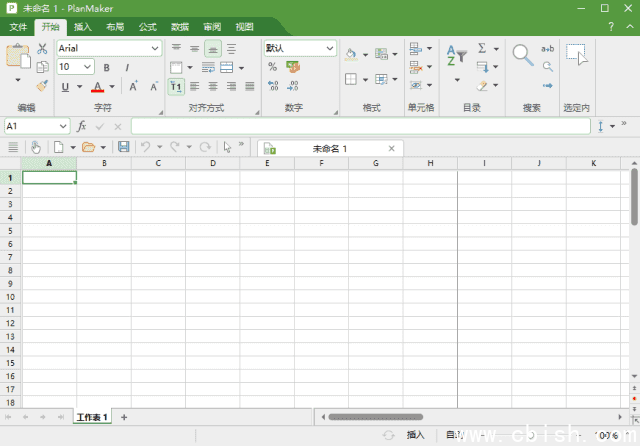
Task: Click the Undo arrow
Action: (146, 146)
